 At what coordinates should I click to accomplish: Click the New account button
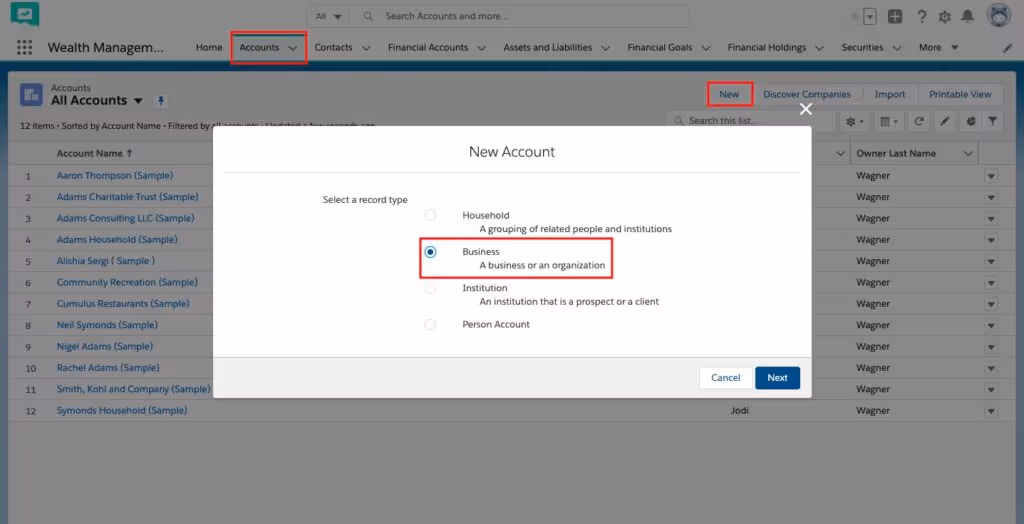pos(729,94)
